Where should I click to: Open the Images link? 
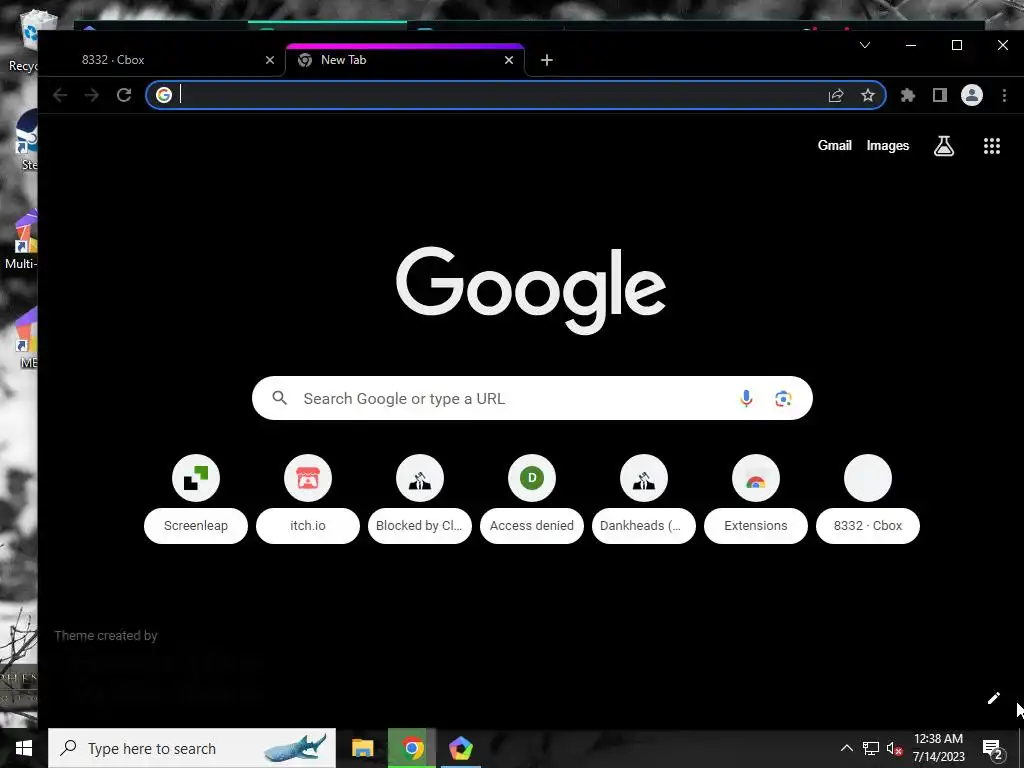coord(888,146)
